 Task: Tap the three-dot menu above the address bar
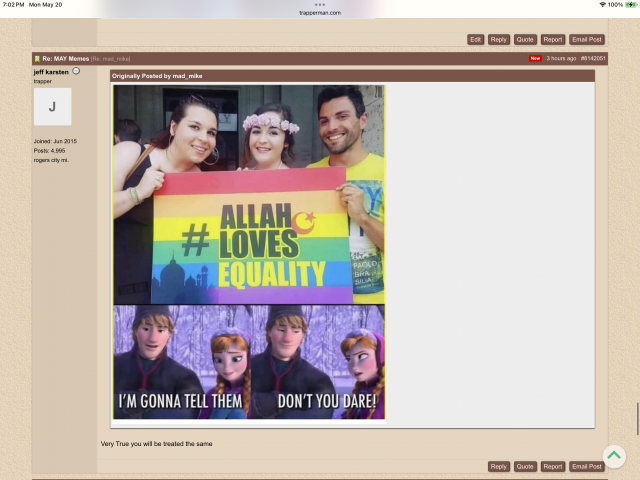coord(320,5)
